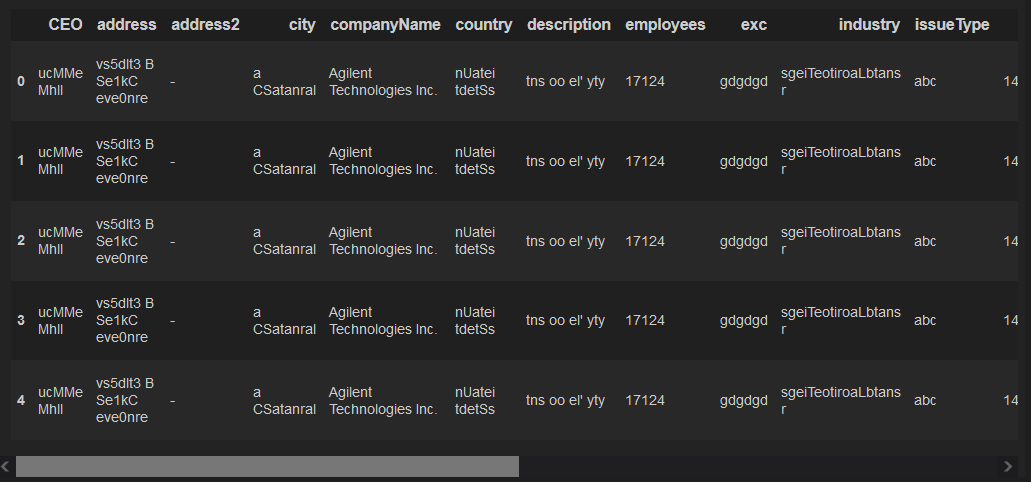Click issueType abc in row 2

925,241
